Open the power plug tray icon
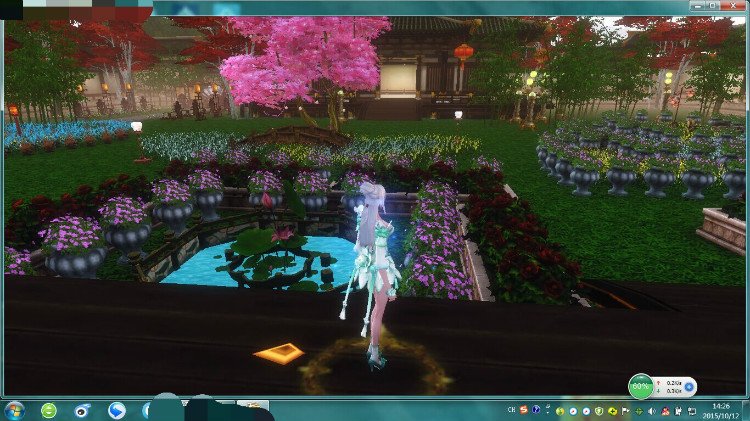The image size is (750, 421). pyautogui.click(x=678, y=411)
